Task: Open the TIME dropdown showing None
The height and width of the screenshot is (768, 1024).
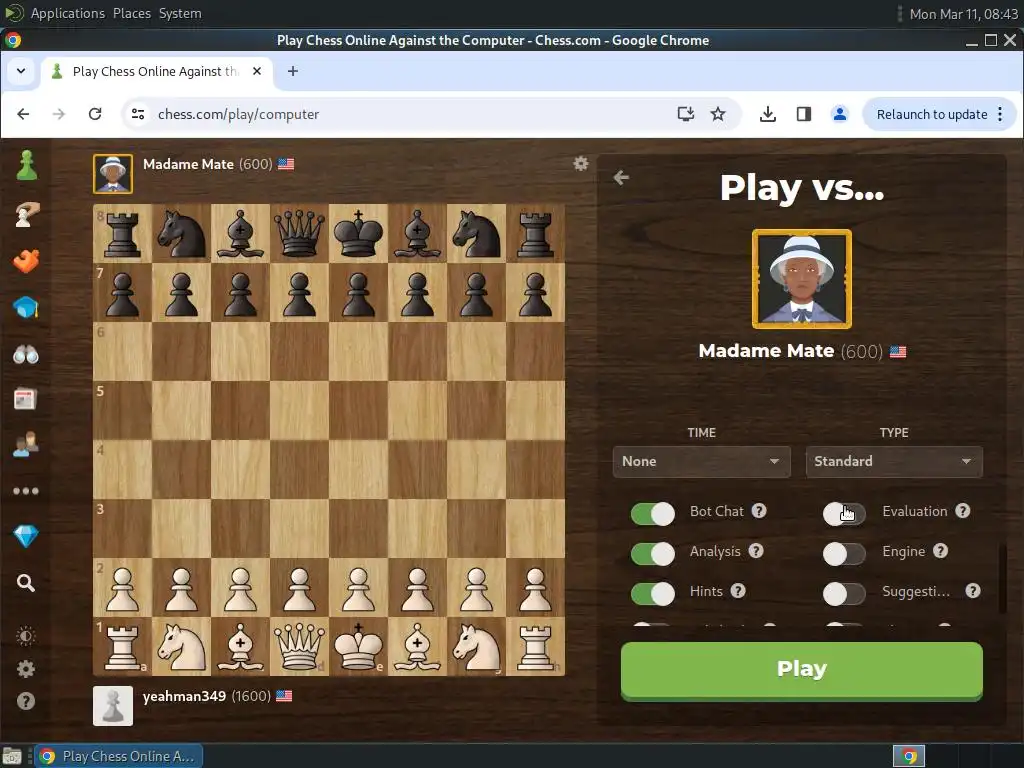Action: 701,462
